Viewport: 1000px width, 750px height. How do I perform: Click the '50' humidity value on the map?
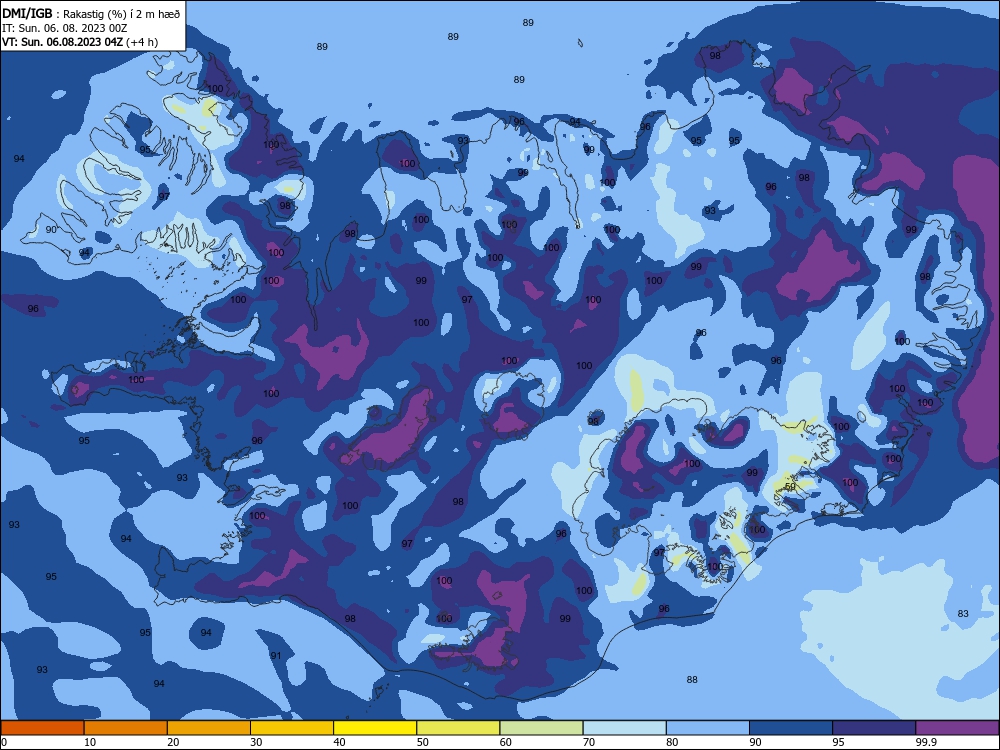point(790,487)
